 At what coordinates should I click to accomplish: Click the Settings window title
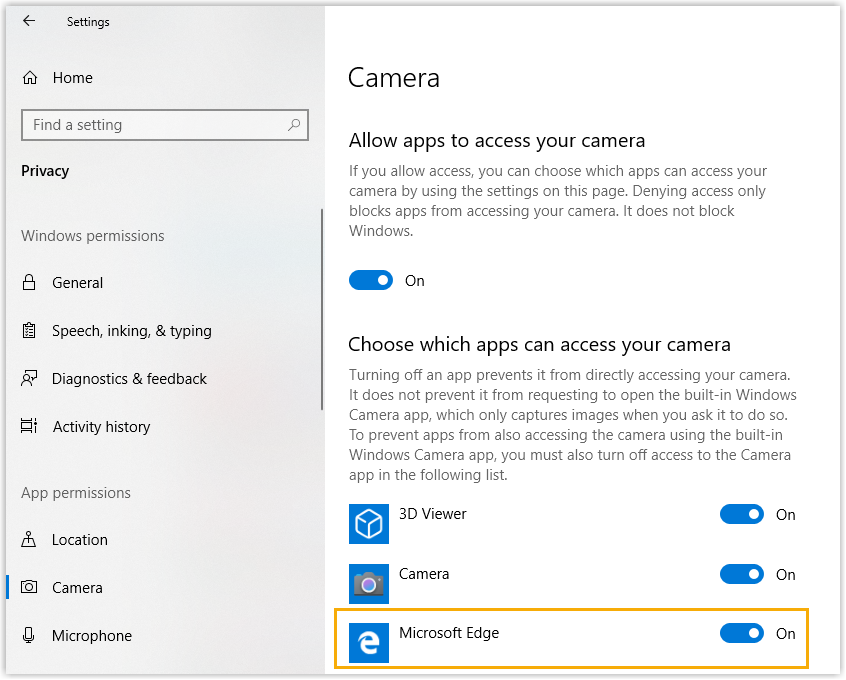point(88,22)
